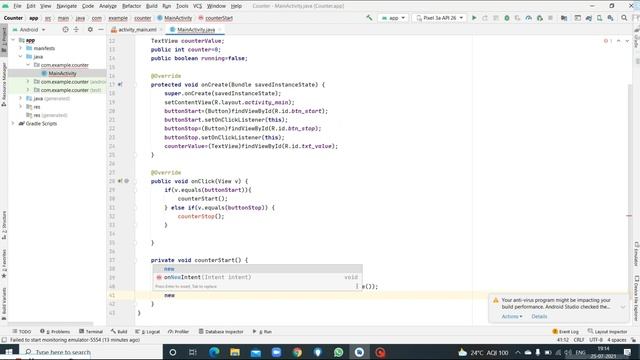Open File Explorer from the taskbar
Image resolution: width=640 pixels, height=360 pixels.
point(235,352)
